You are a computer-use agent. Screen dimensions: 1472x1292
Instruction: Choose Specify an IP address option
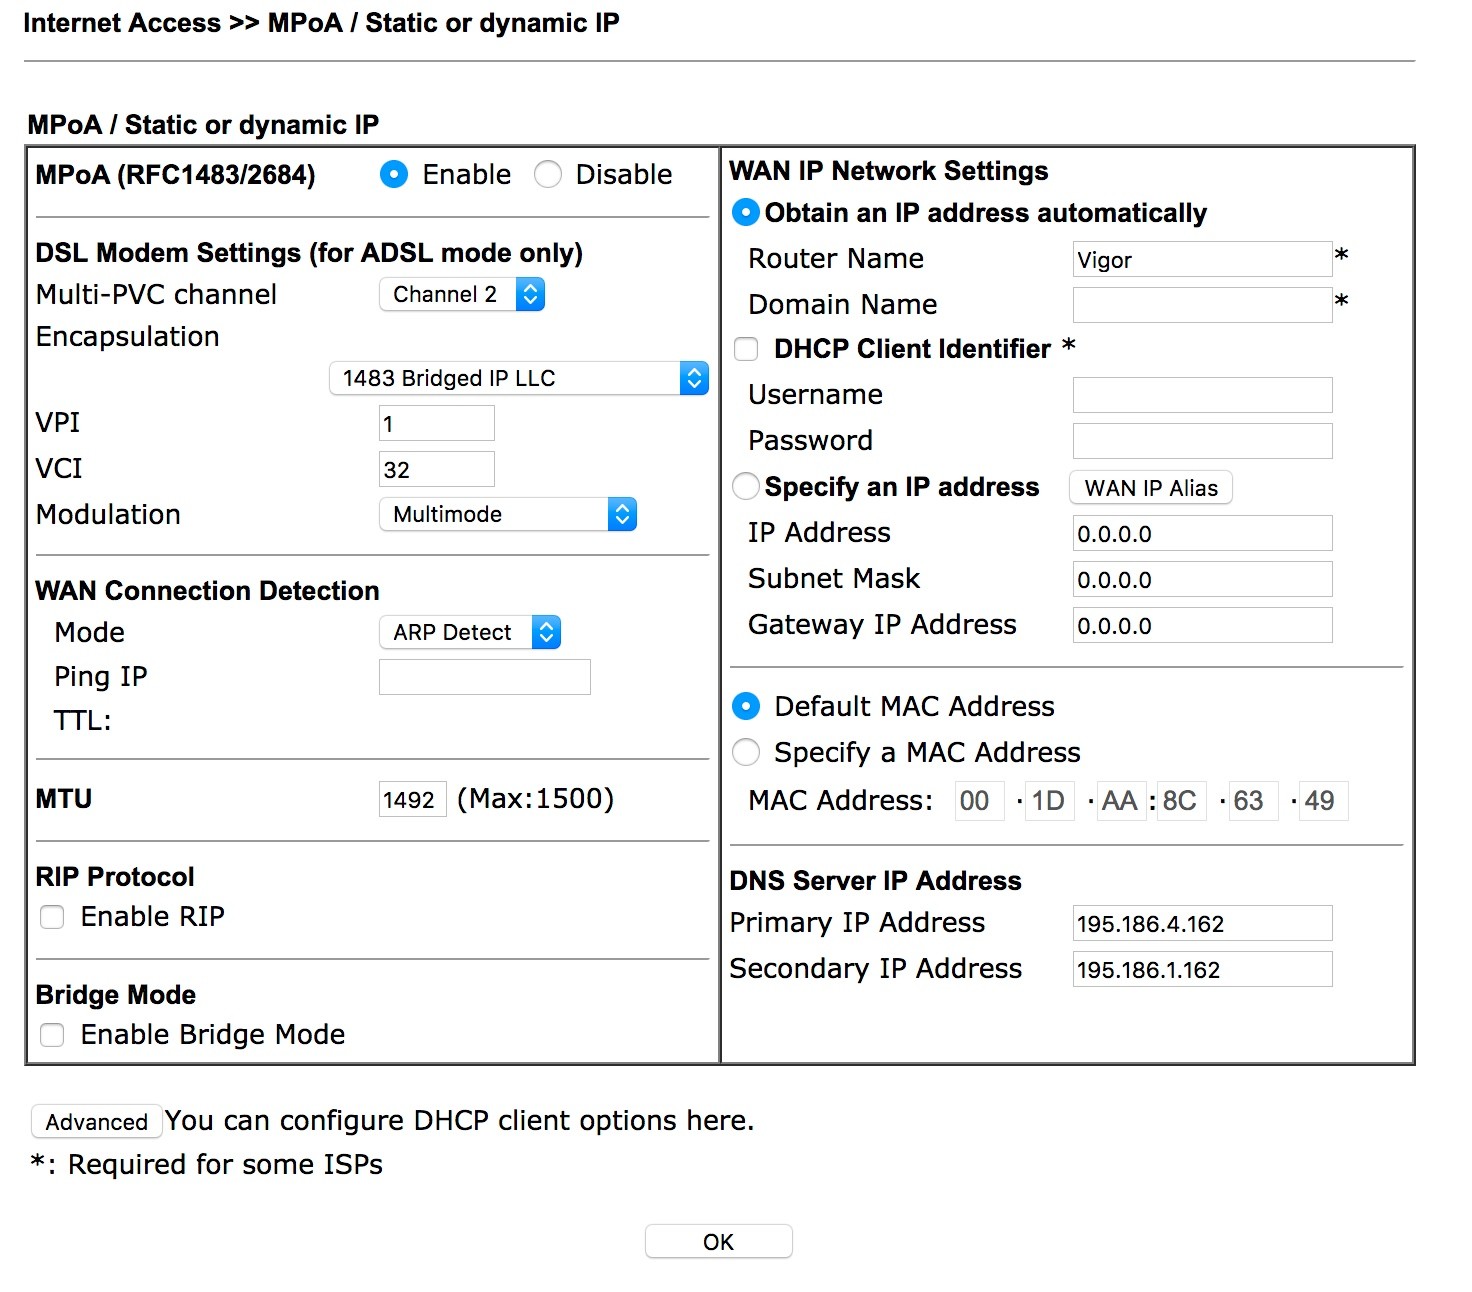[x=746, y=487]
